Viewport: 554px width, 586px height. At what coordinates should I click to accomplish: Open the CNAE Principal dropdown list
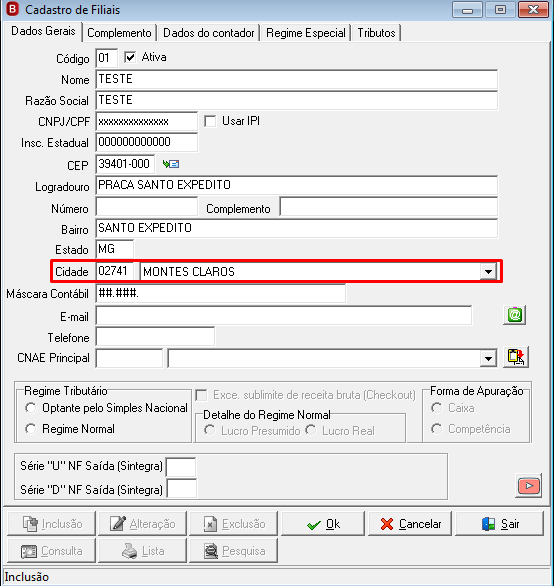pyautogui.click(x=488, y=359)
